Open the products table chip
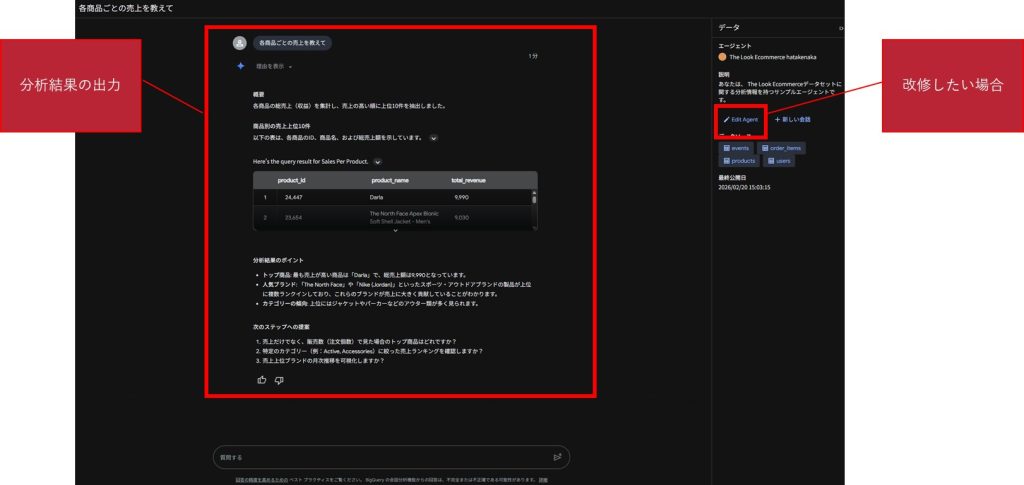The image size is (1024, 485). pos(739,161)
